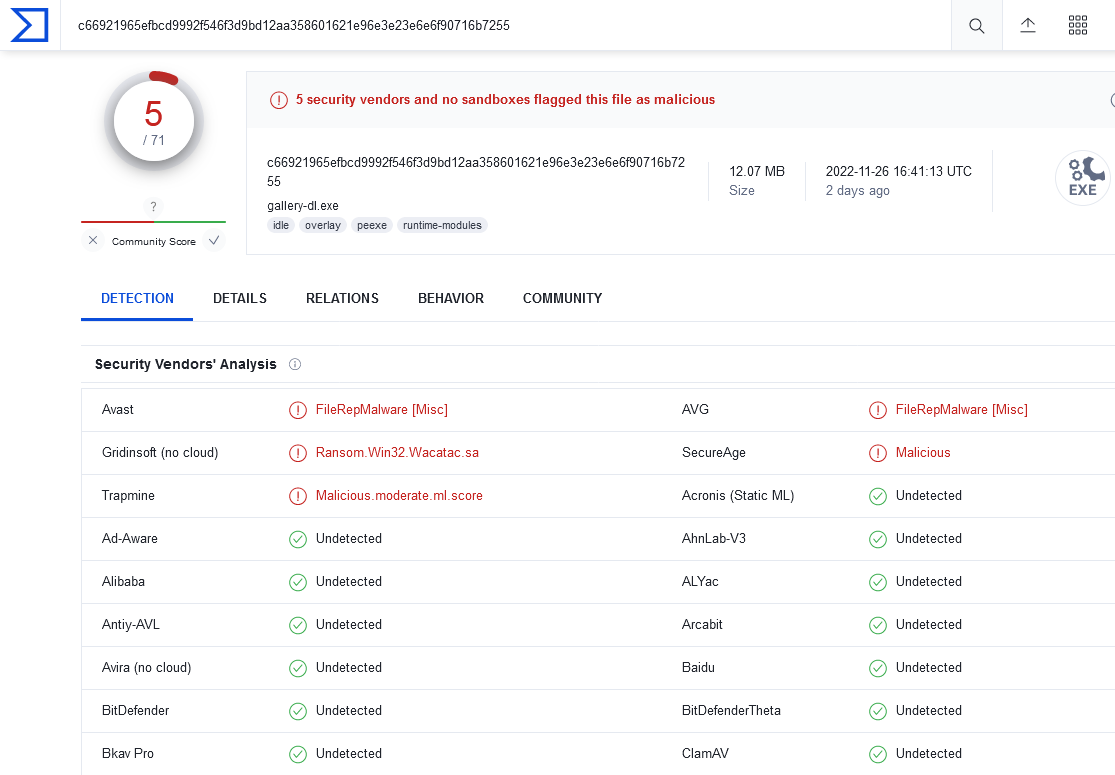Click the malicious warning icon in banner
1115x775 pixels.
(x=279, y=100)
